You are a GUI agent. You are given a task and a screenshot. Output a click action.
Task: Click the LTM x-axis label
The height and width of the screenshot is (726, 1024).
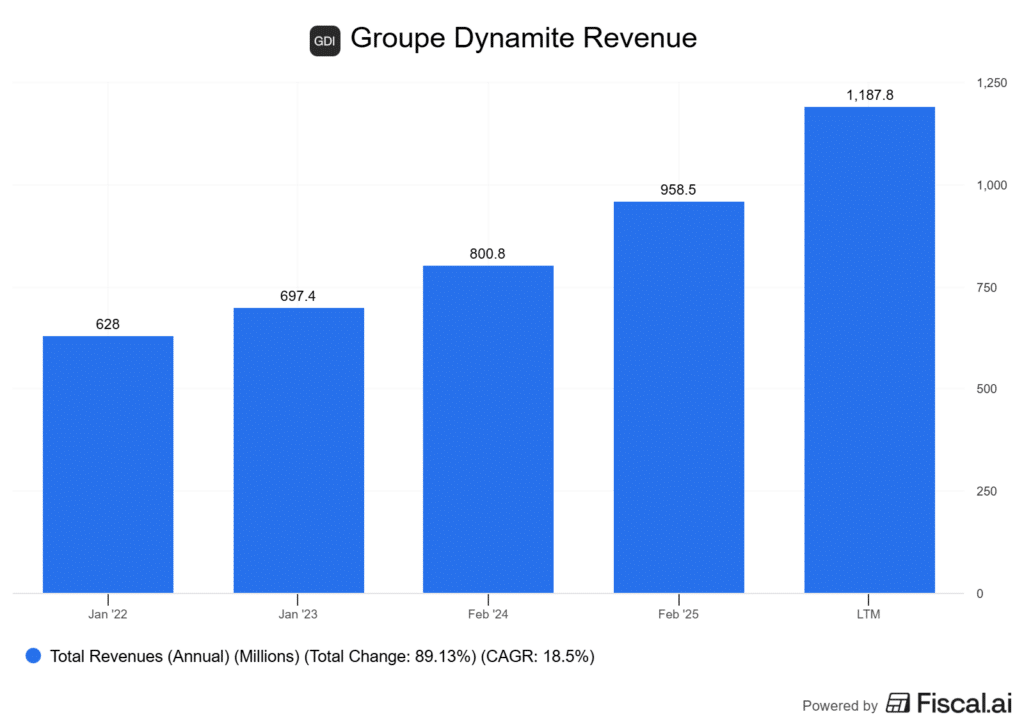point(868,611)
